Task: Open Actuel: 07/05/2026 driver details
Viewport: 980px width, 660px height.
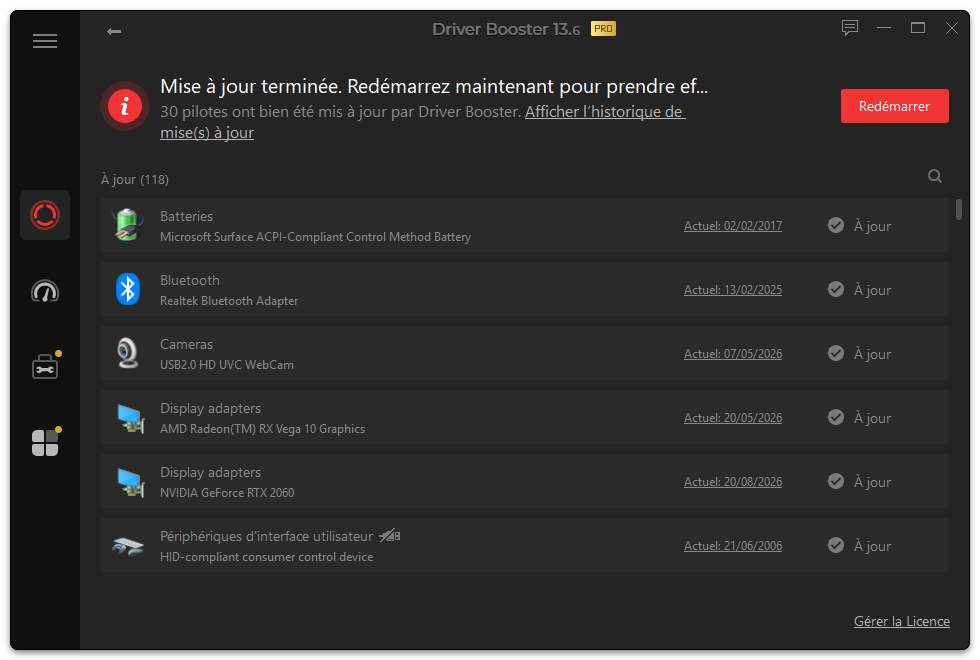Action: coord(732,354)
